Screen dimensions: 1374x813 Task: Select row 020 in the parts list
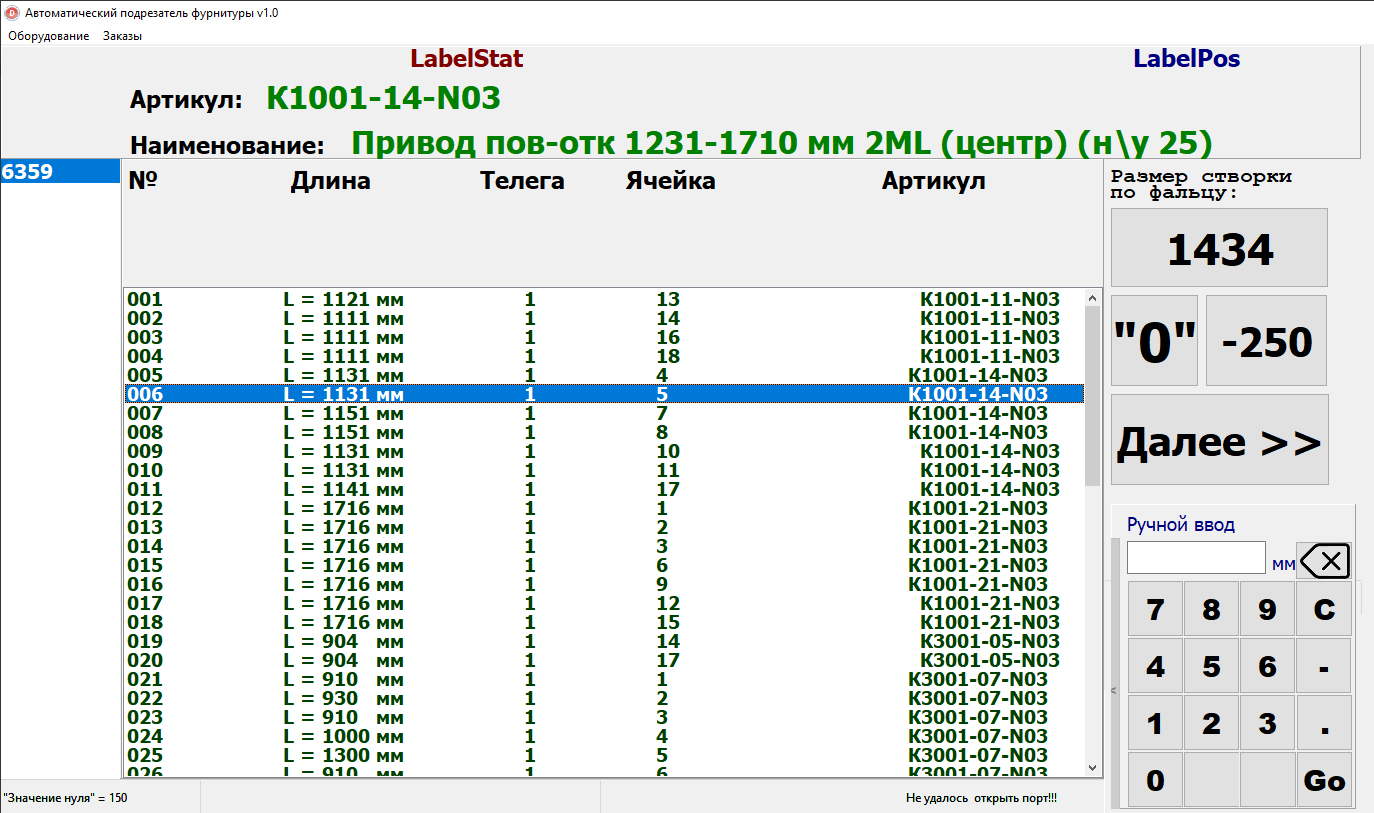(604, 660)
